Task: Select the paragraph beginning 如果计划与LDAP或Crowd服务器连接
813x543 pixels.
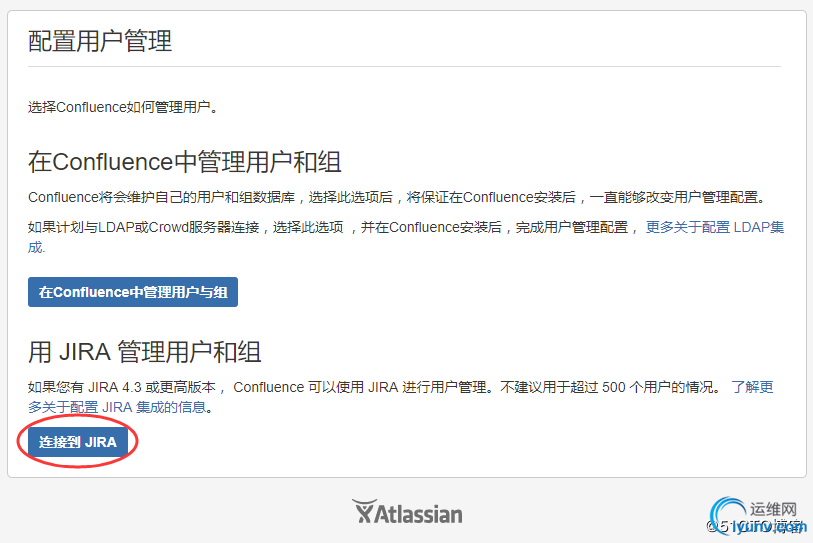Action: click(406, 237)
